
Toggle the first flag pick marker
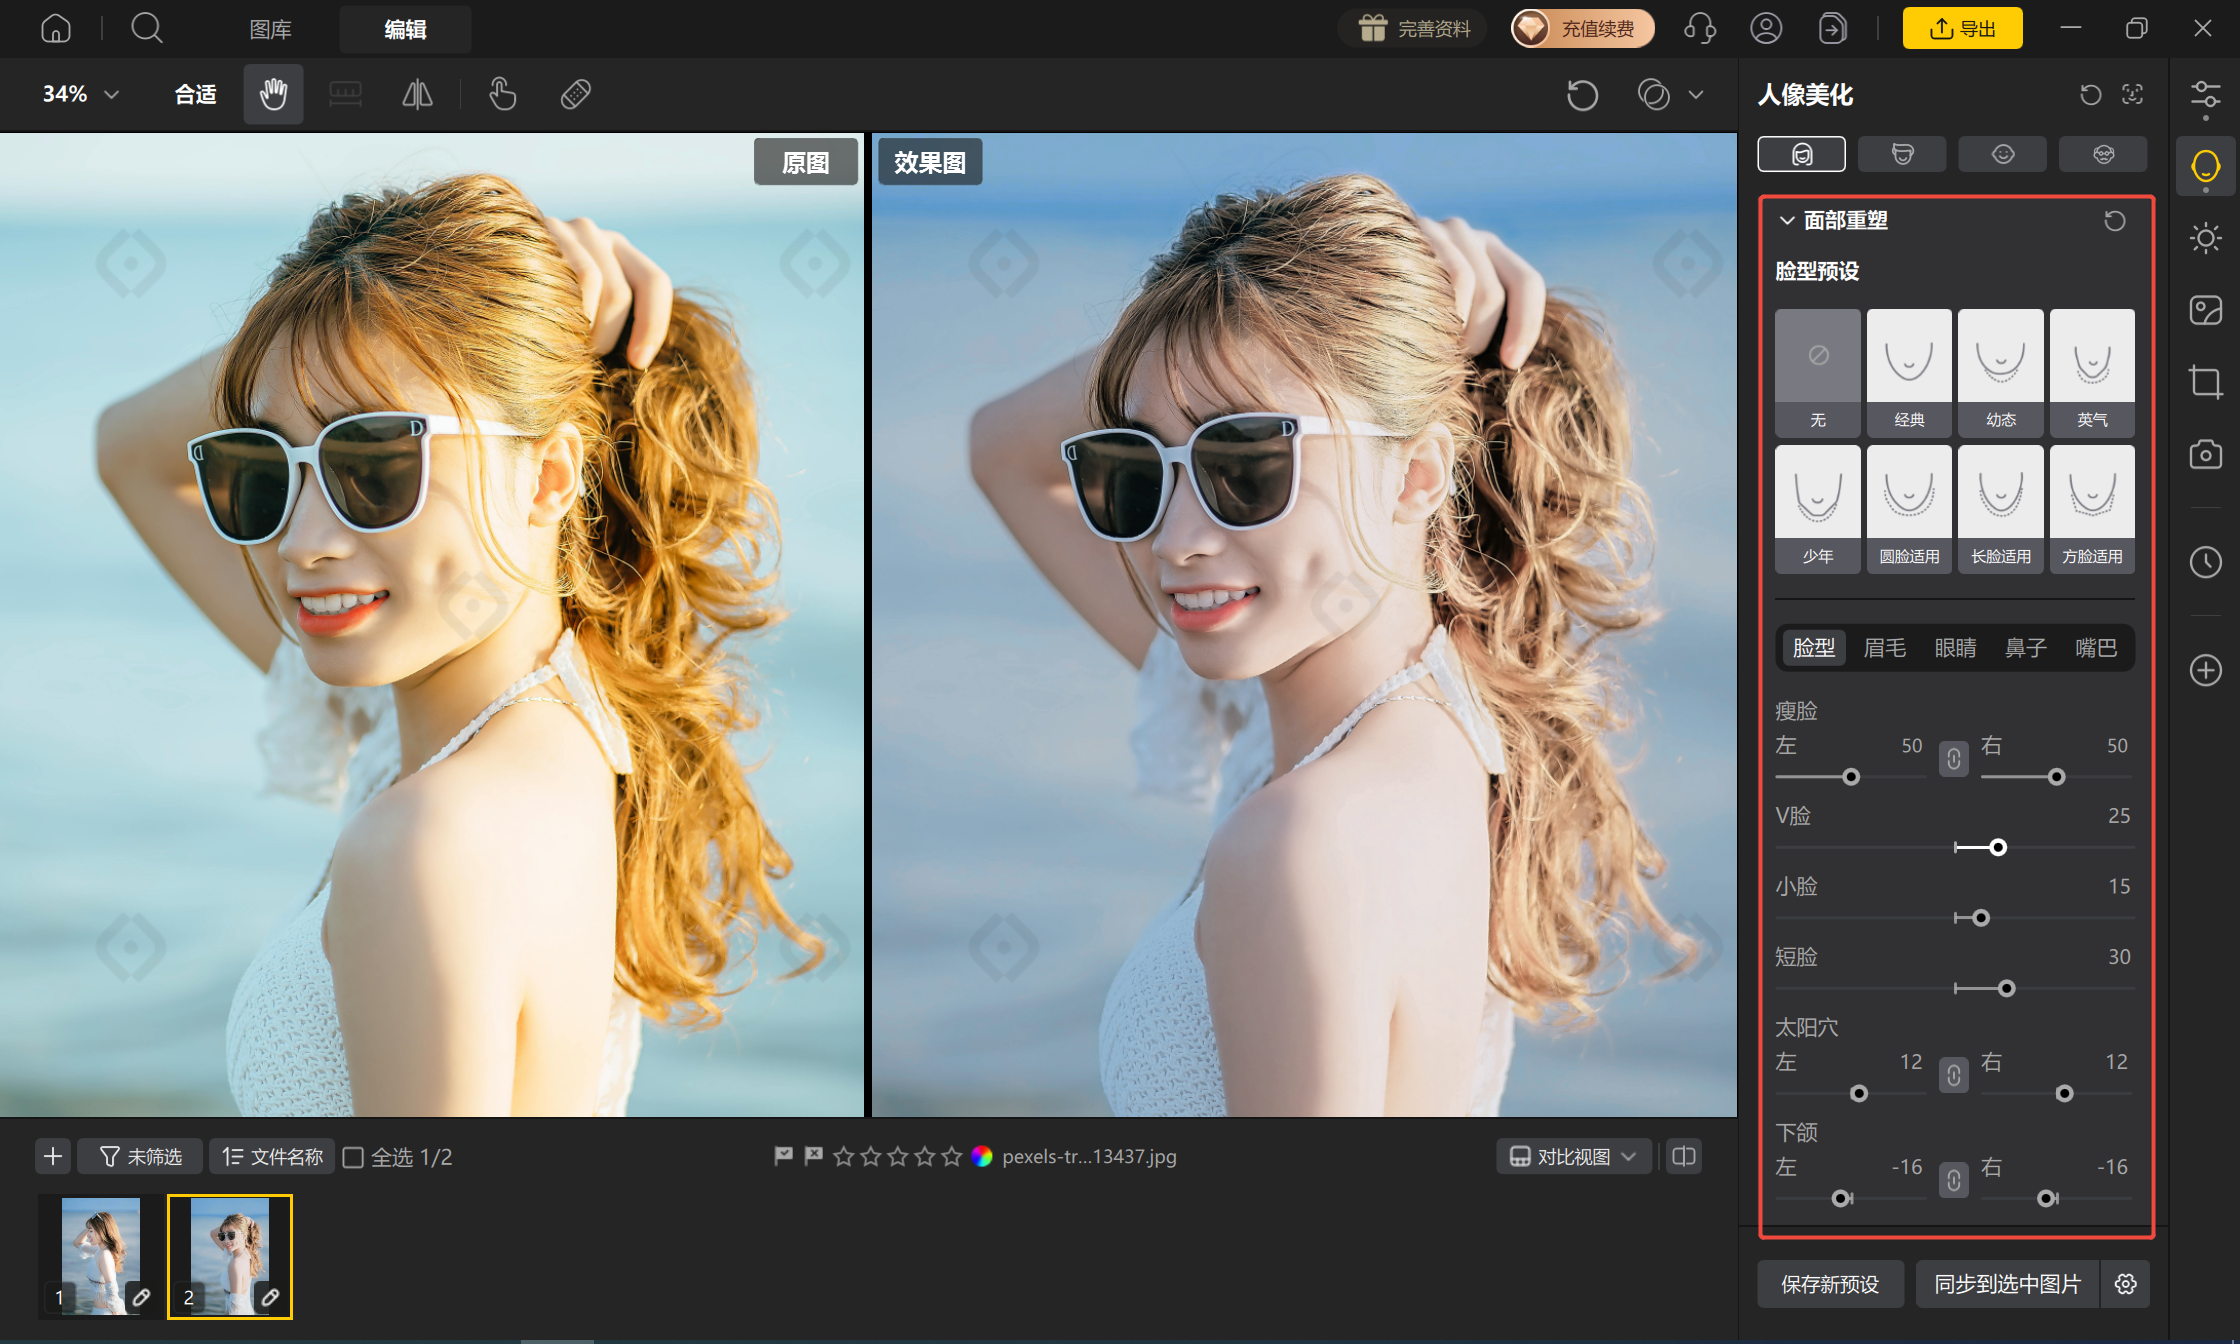point(783,1156)
